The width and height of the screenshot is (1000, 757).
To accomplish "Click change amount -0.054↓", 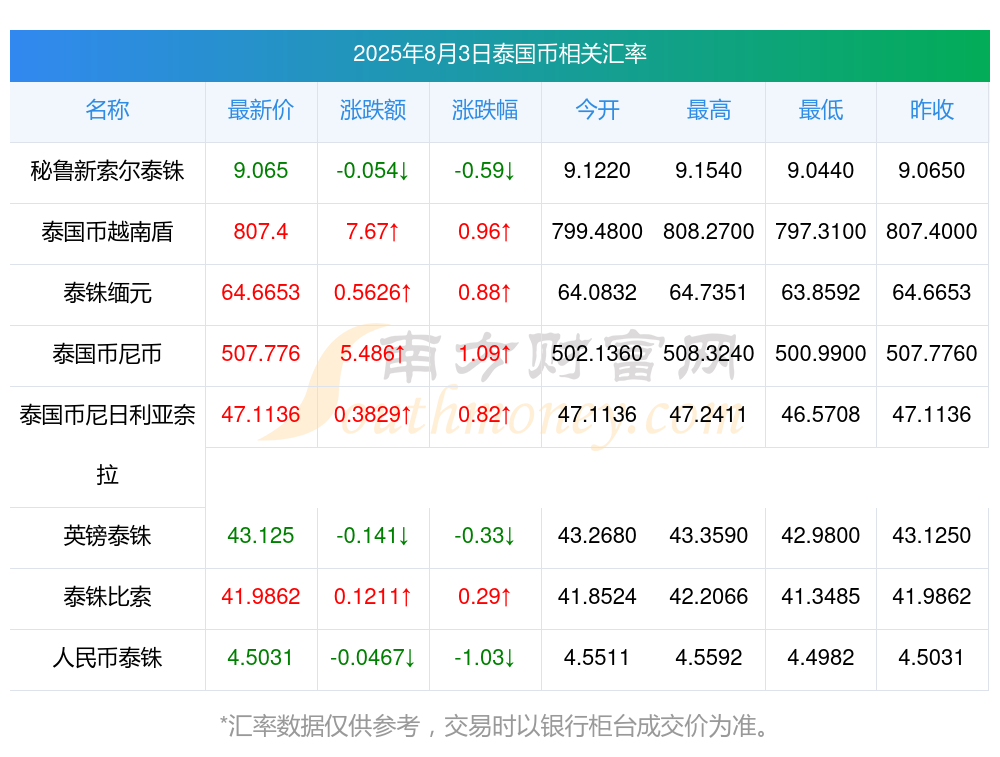I will 373,171.
